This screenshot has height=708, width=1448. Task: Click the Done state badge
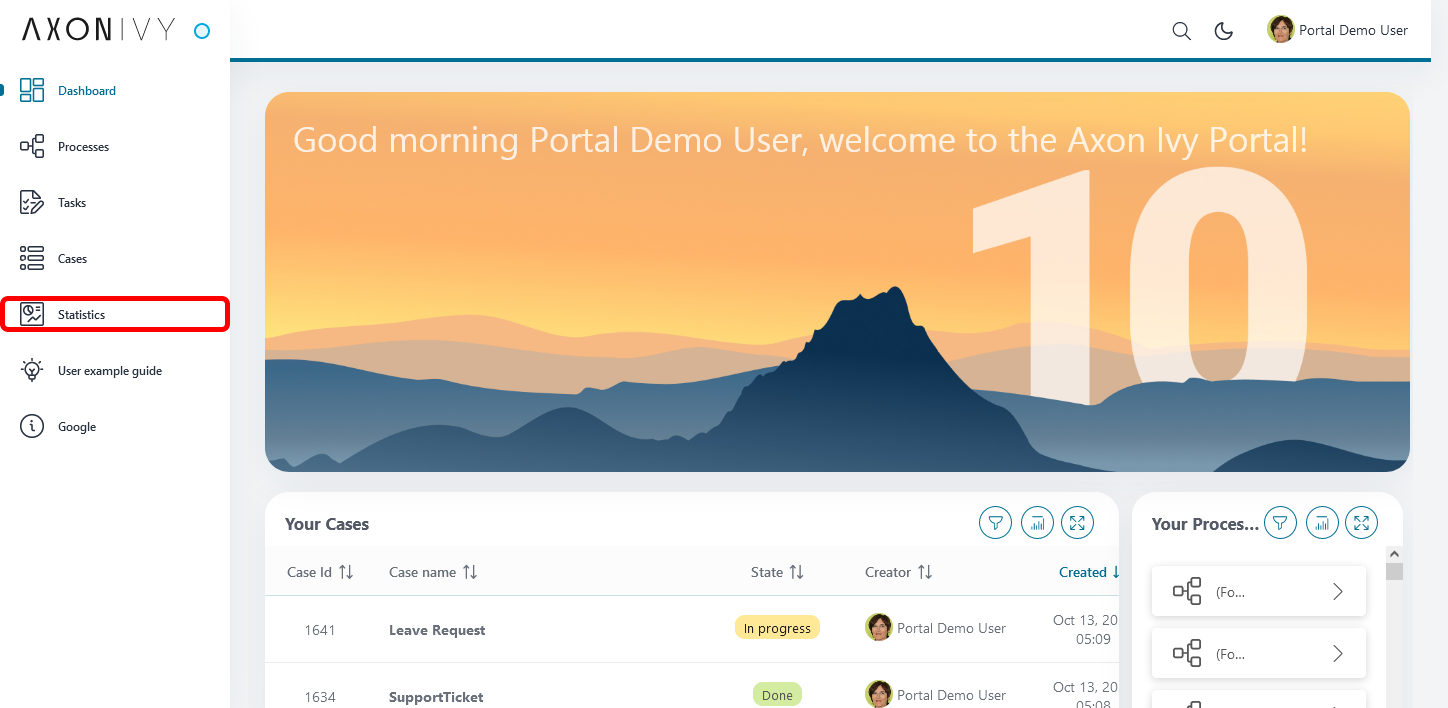[x=777, y=695]
